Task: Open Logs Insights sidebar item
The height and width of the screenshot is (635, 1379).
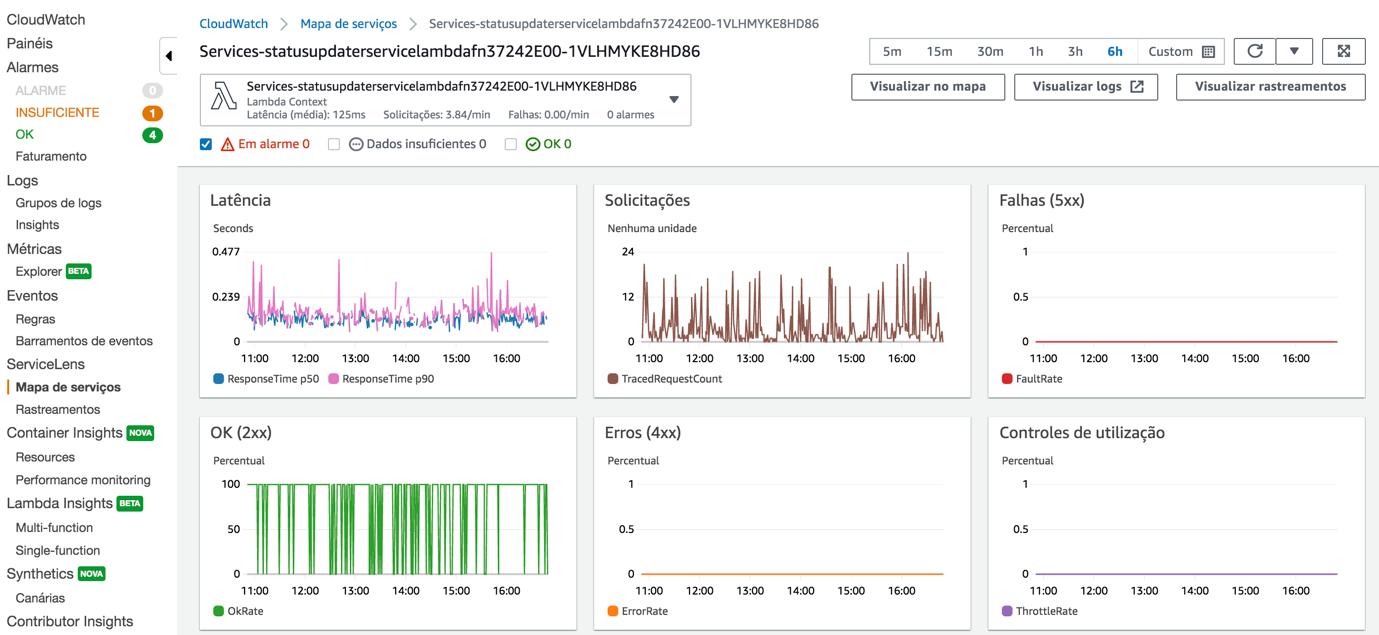Action: [37, 225]
